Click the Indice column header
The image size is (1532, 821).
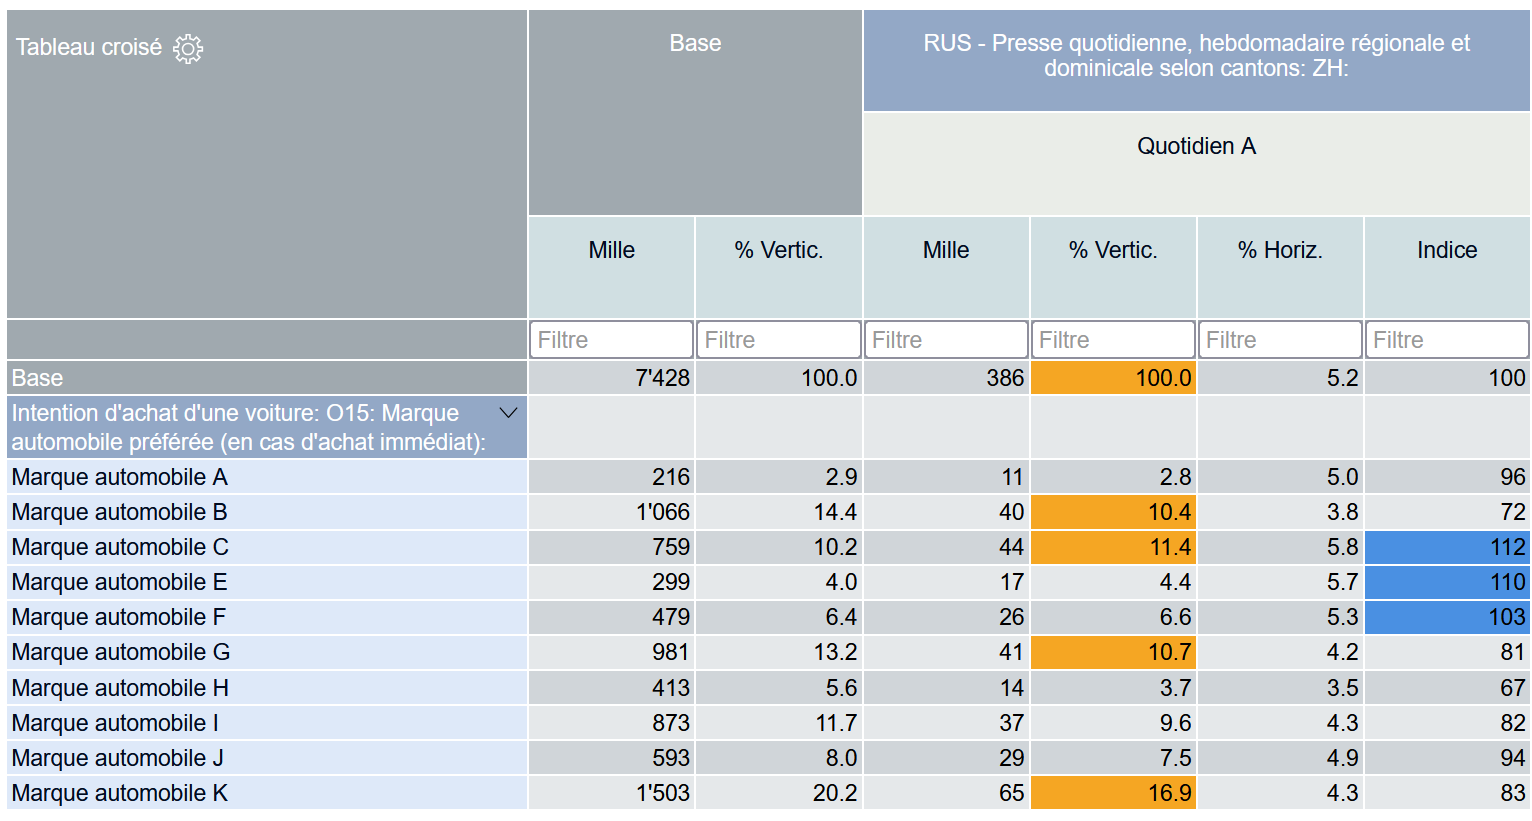point(1446,250)
